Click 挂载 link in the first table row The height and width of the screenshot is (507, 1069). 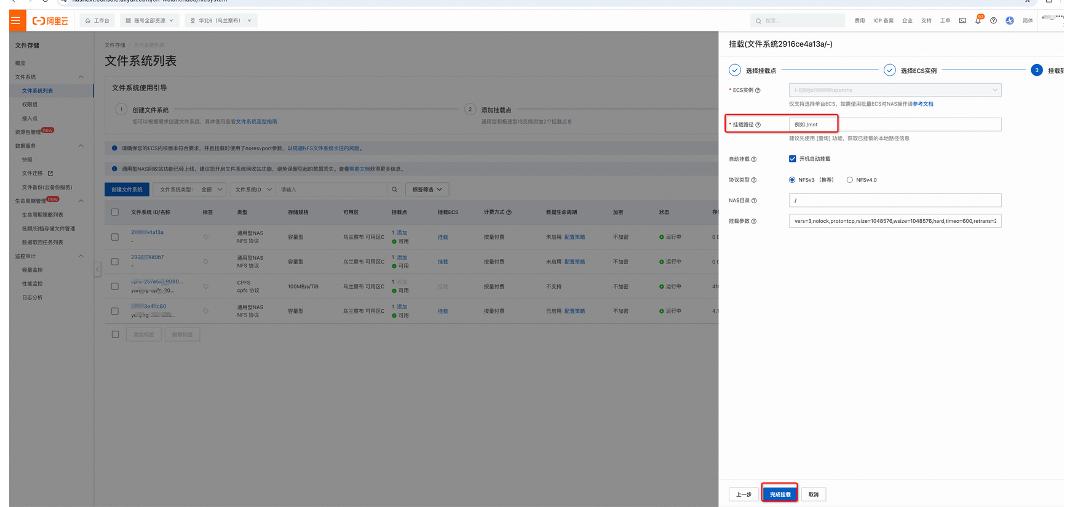[x=442, y=236]
